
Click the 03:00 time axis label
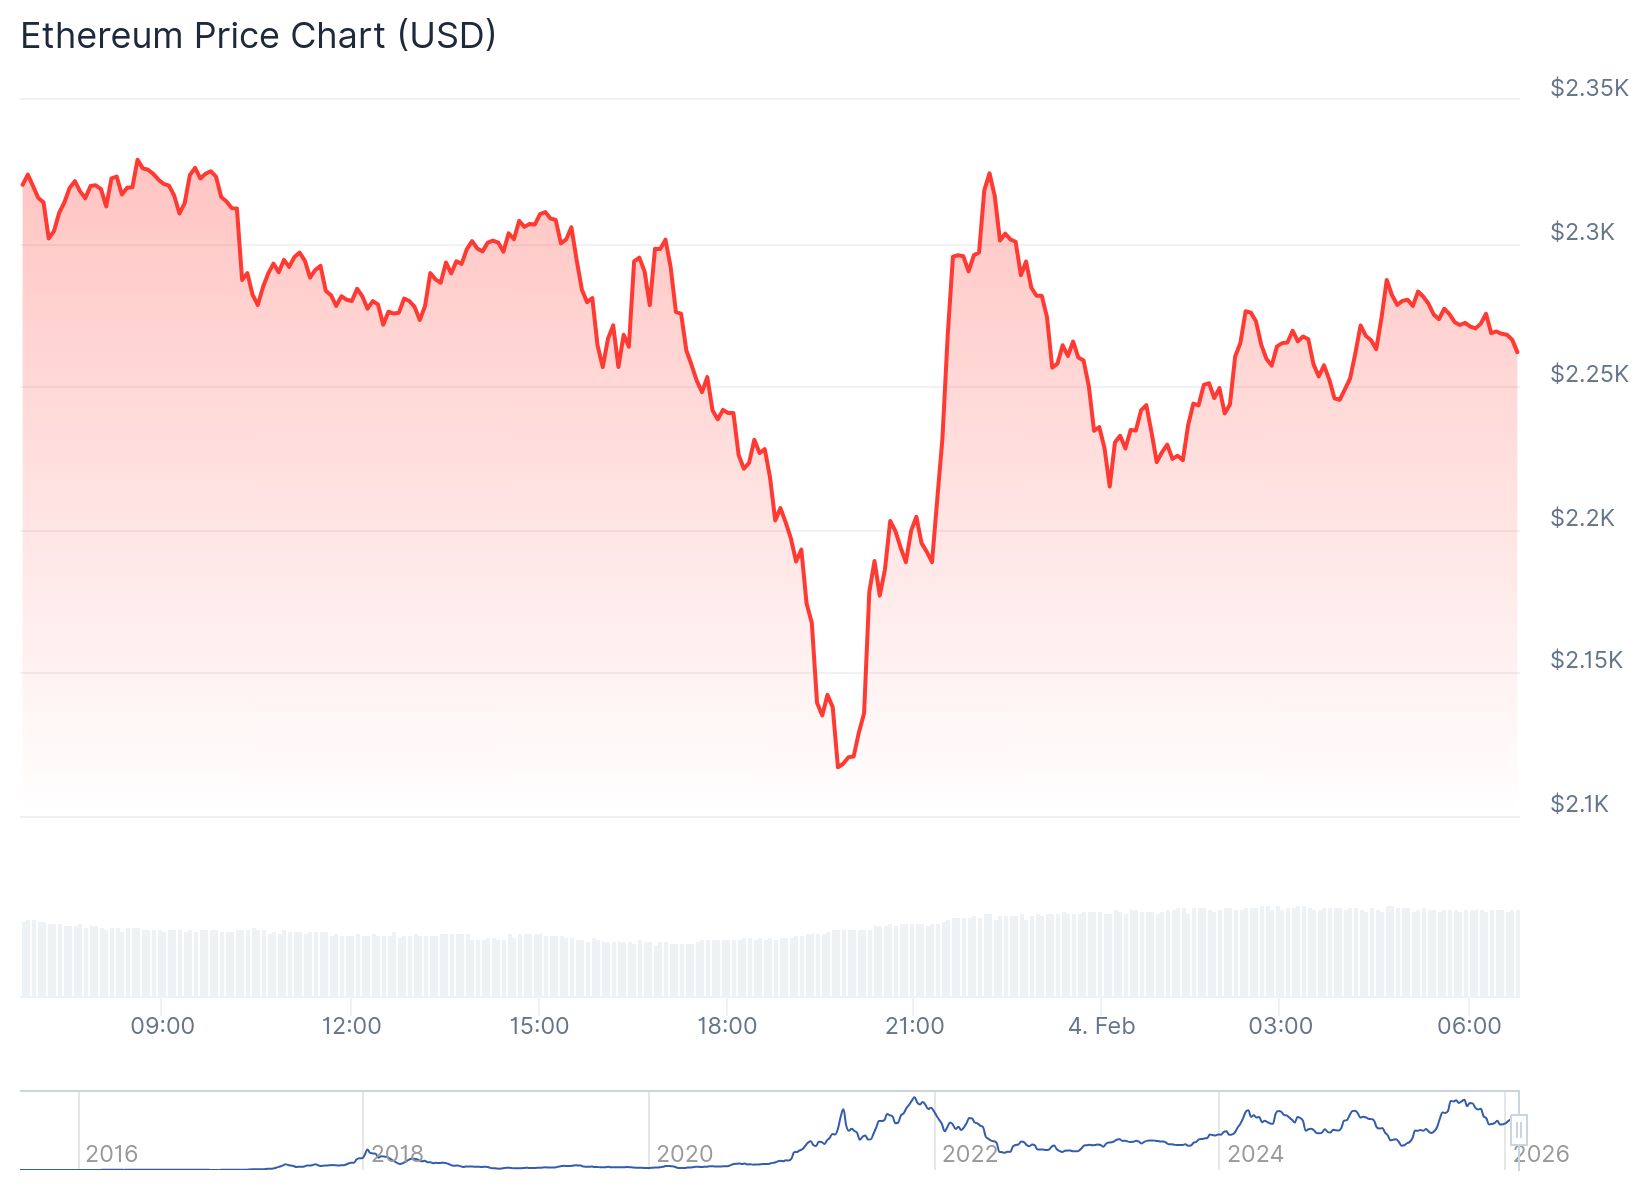1280,1026
